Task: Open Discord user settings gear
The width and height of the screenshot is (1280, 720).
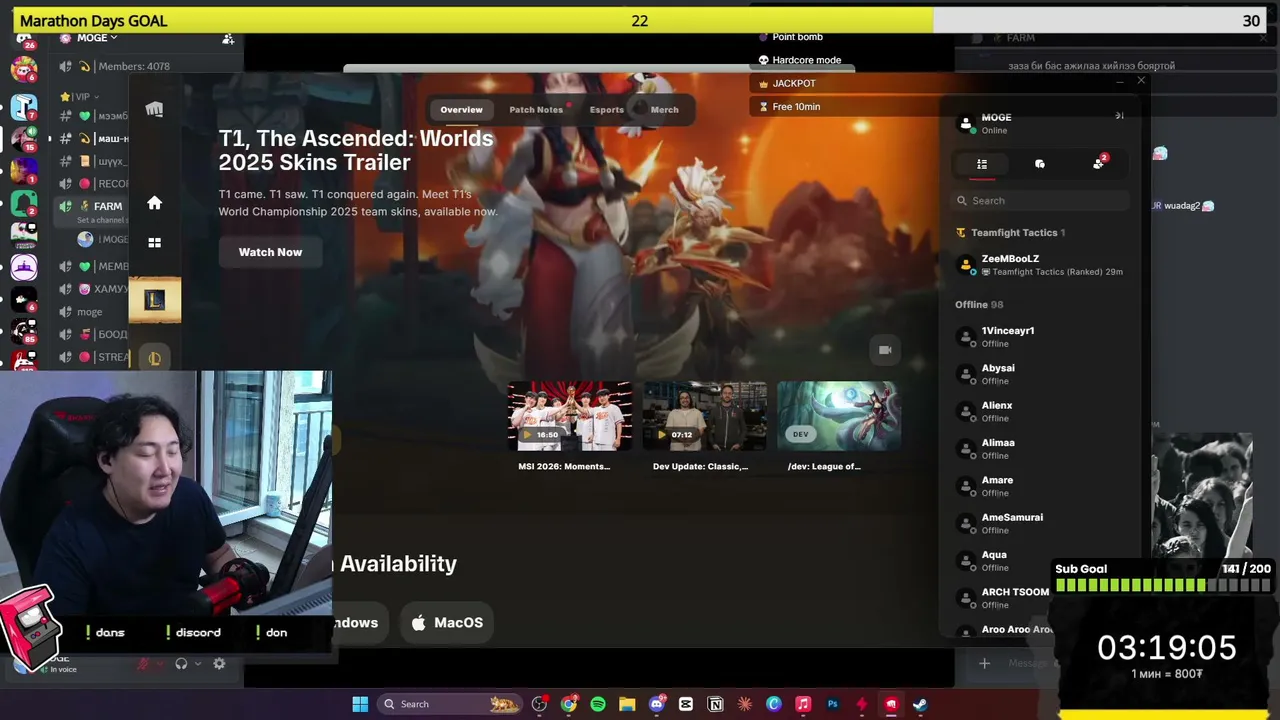Action: pyautogui.click(x=219, y=663)
